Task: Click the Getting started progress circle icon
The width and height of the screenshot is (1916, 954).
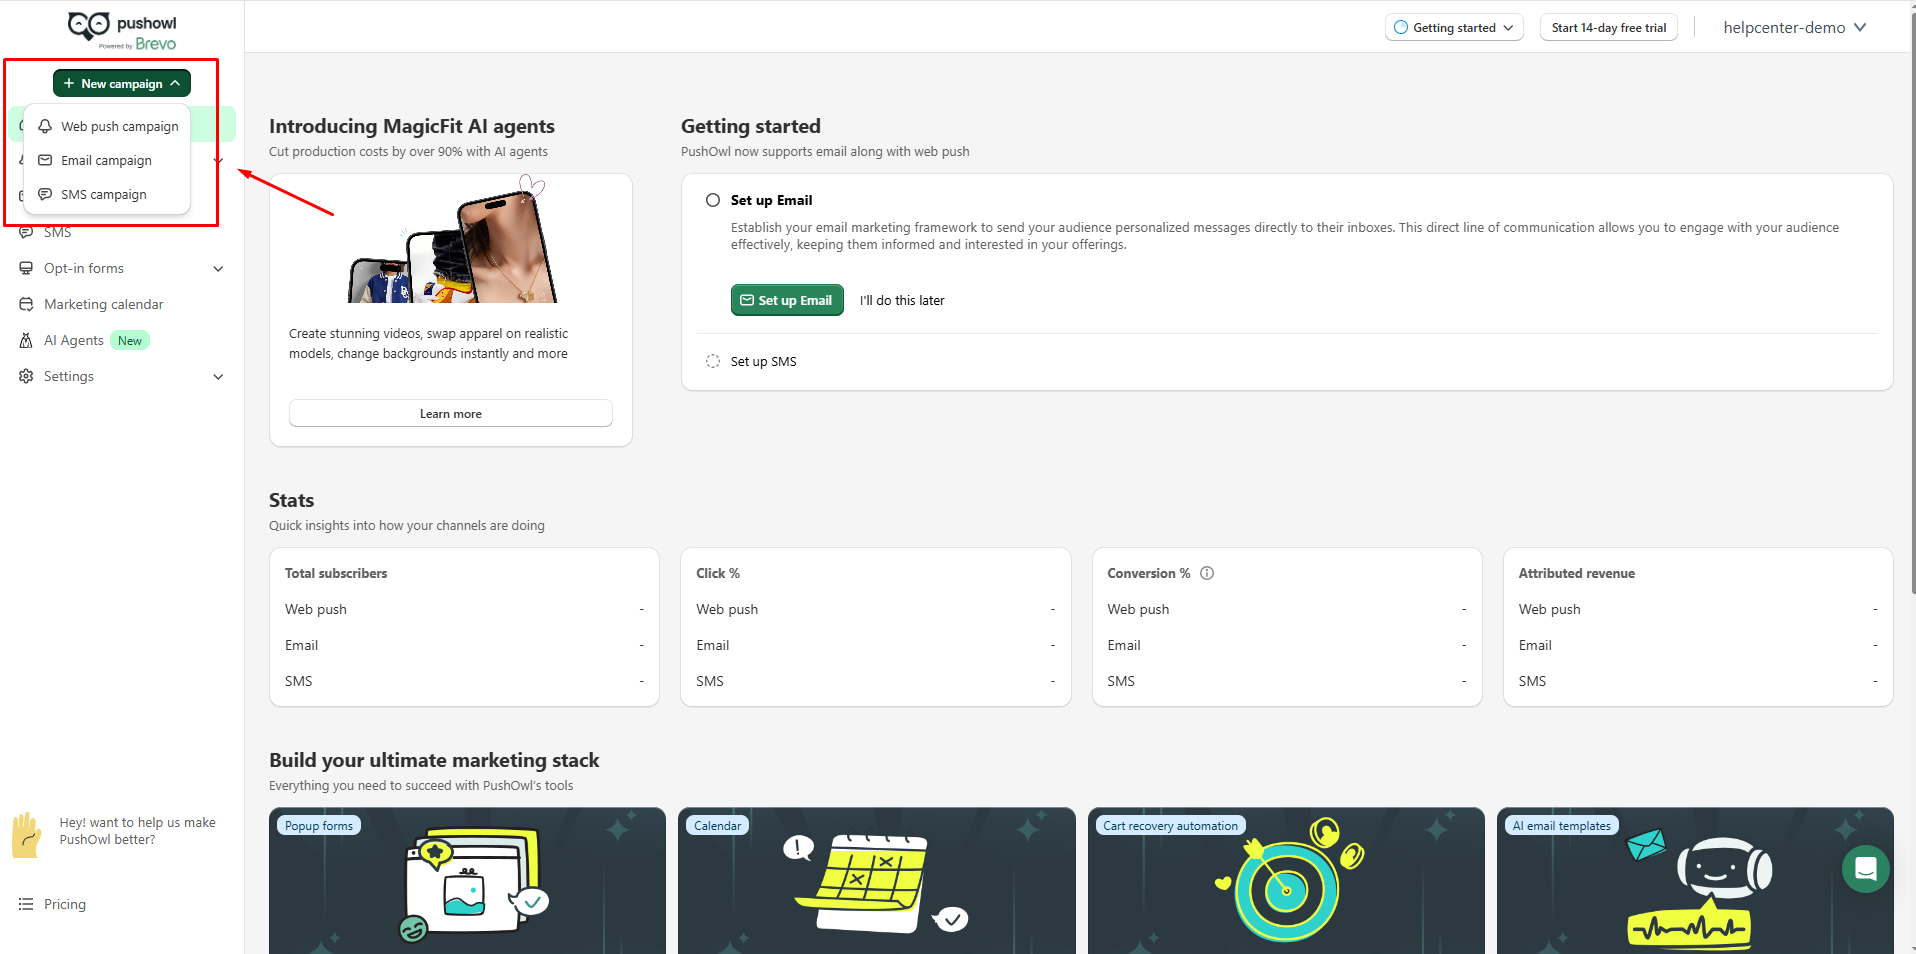Action: click(x=1401, y=28)
